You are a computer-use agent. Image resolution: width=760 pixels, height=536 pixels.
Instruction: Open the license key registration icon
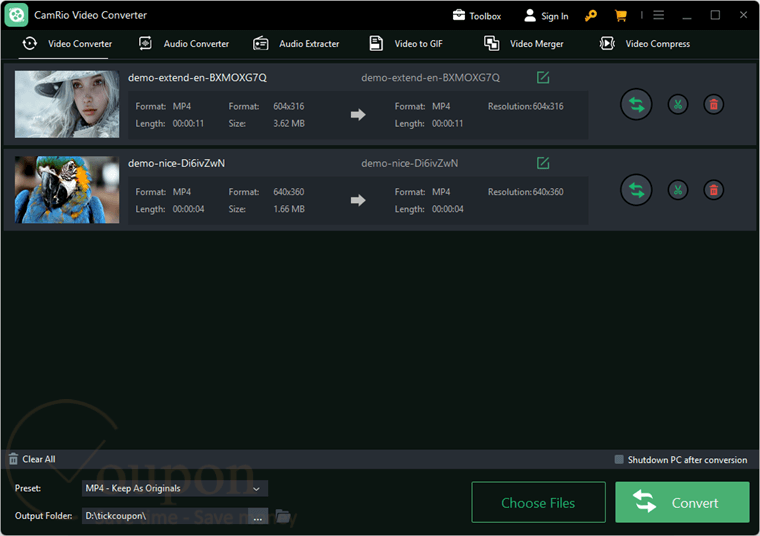[x=590, y=16]
